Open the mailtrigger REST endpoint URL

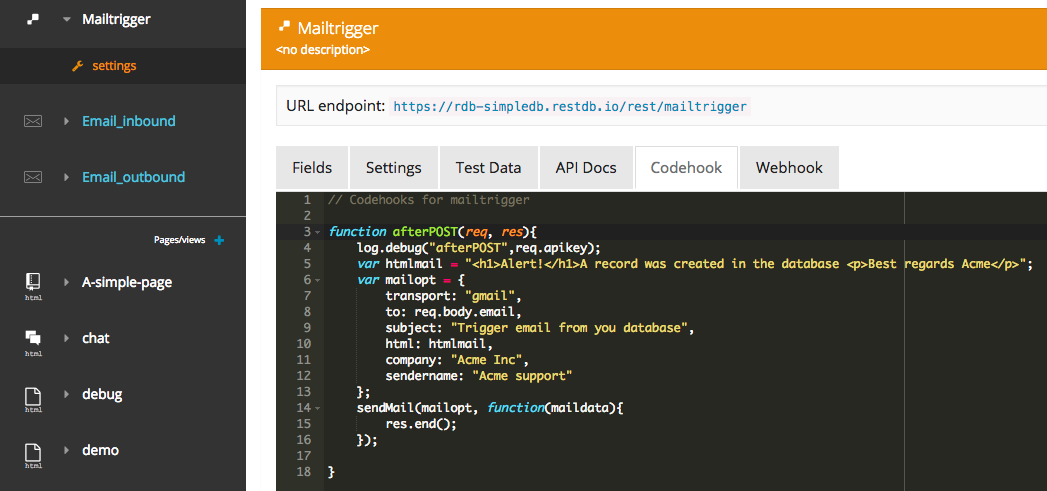coord(569,106)
